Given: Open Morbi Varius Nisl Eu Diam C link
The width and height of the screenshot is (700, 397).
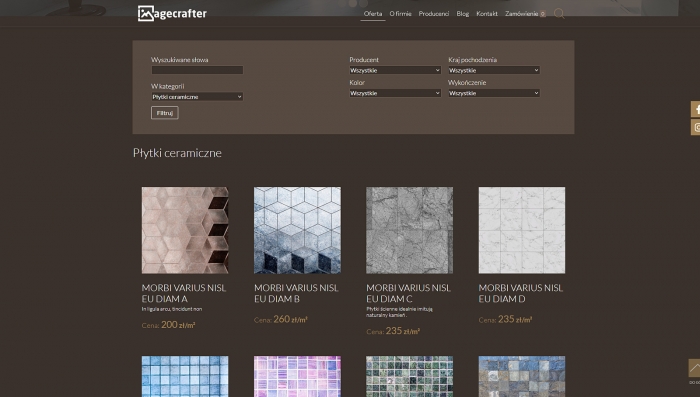Looking at the screenshot, I should [408, 293].
